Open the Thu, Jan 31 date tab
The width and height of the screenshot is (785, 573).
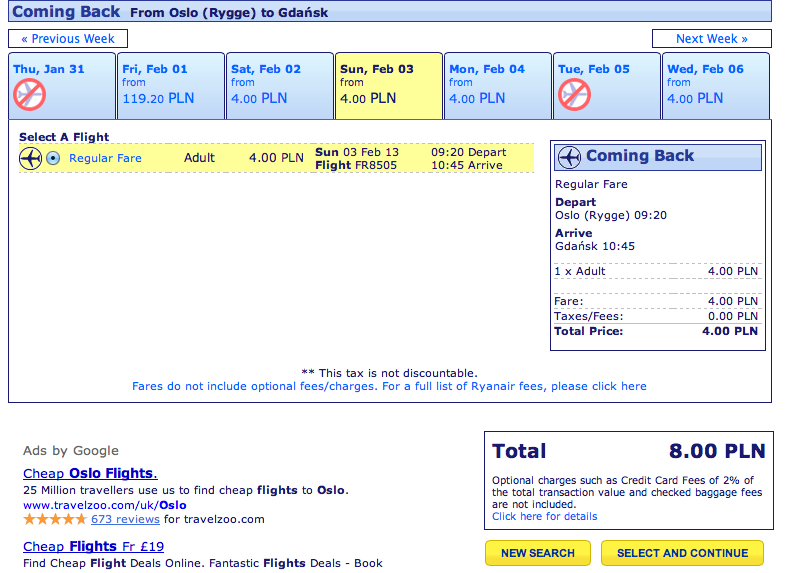pos(62,86)
